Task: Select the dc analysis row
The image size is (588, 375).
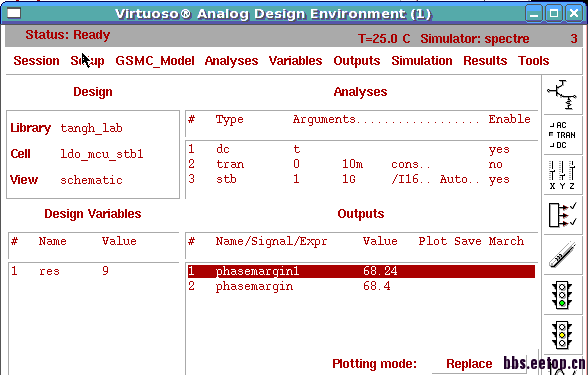Action: pyautogui.click(x=362, y=149)
